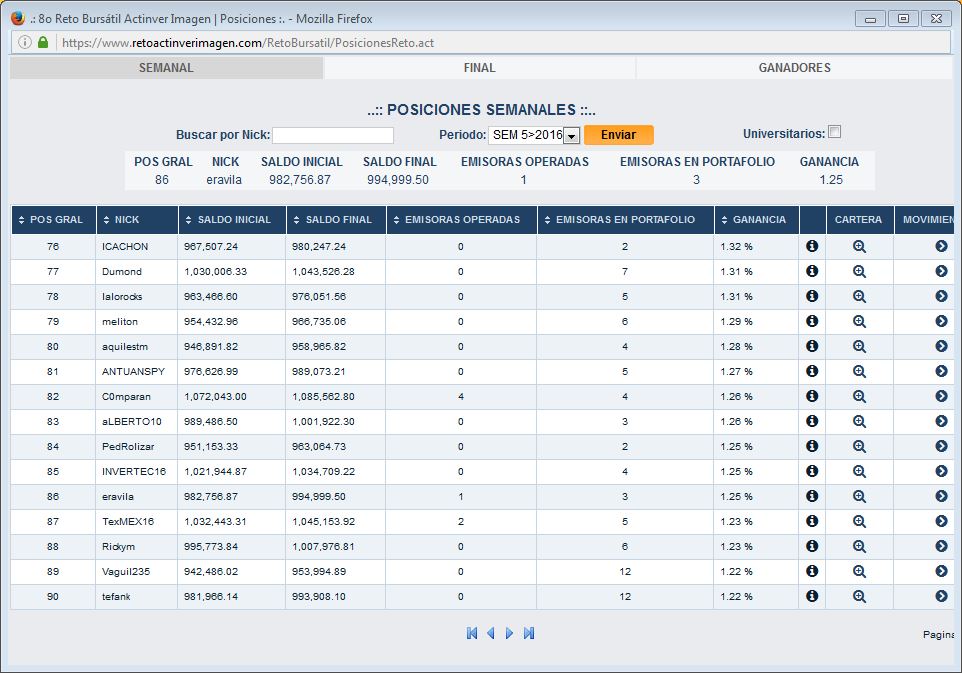Image resolution: width=962 pixels, height=673 pixels.
Task: Sort the table by the GANANCIA column
Action: tap(755, 220)
